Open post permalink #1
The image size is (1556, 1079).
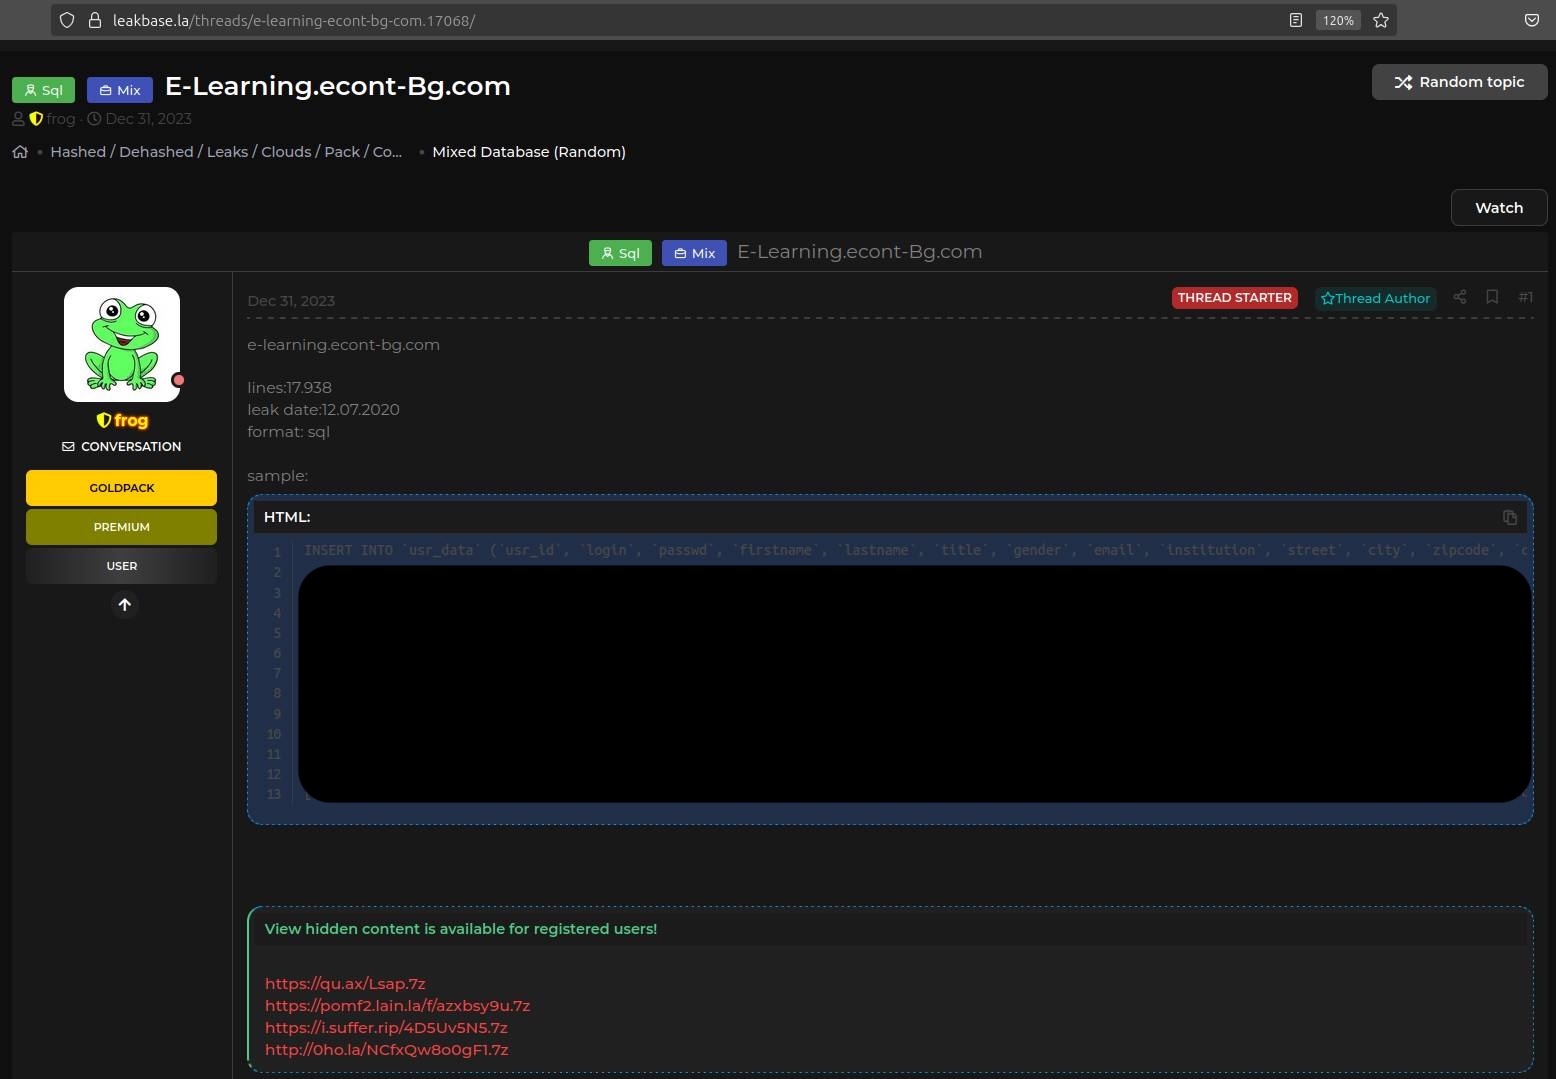1525,297
